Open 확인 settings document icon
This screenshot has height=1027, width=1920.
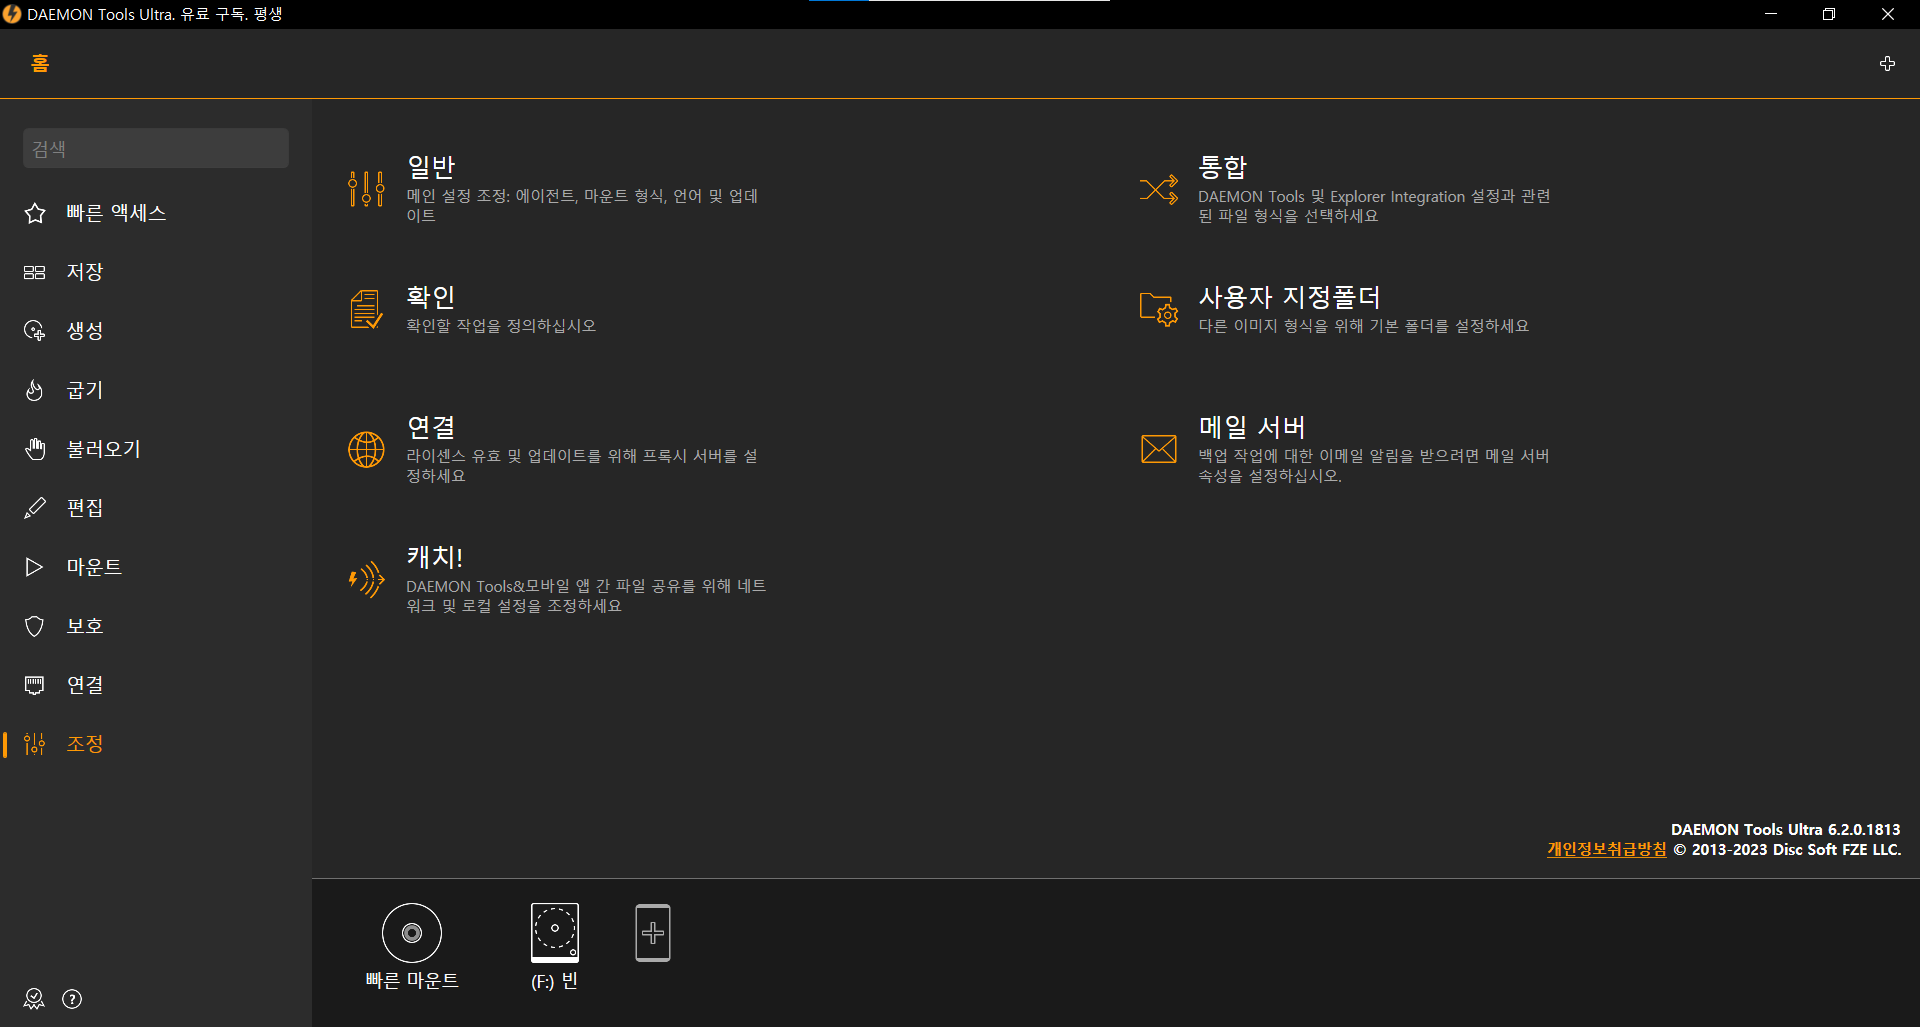(366, 309)
